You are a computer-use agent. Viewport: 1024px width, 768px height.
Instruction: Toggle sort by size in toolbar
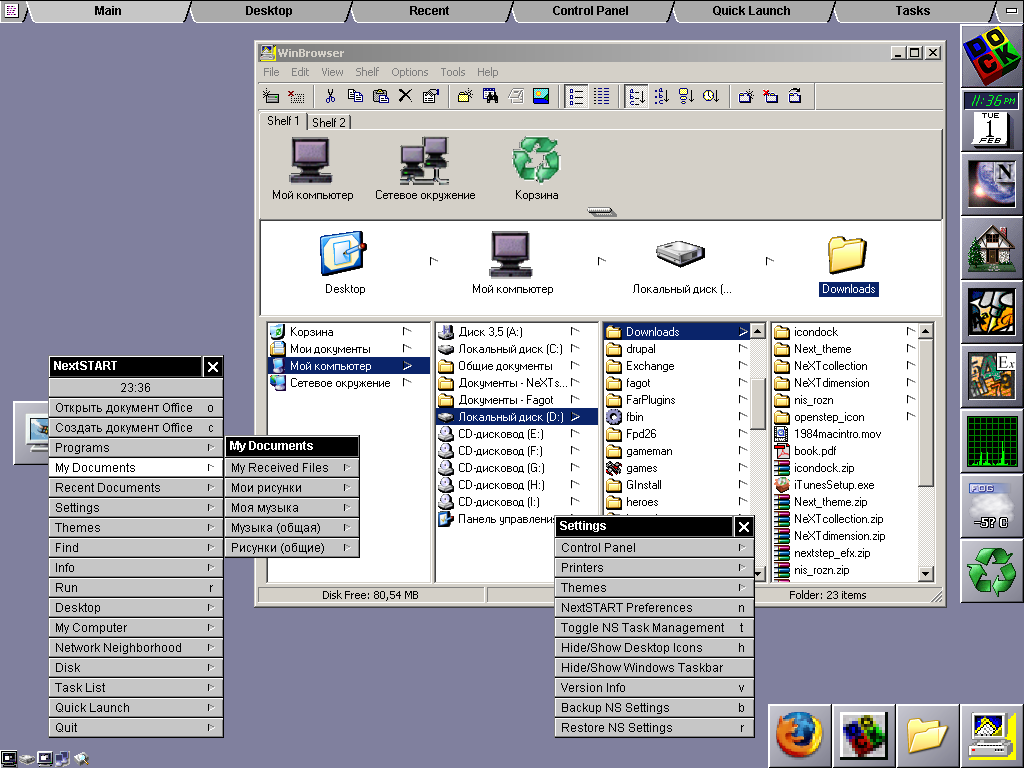[x=686, y=97]
